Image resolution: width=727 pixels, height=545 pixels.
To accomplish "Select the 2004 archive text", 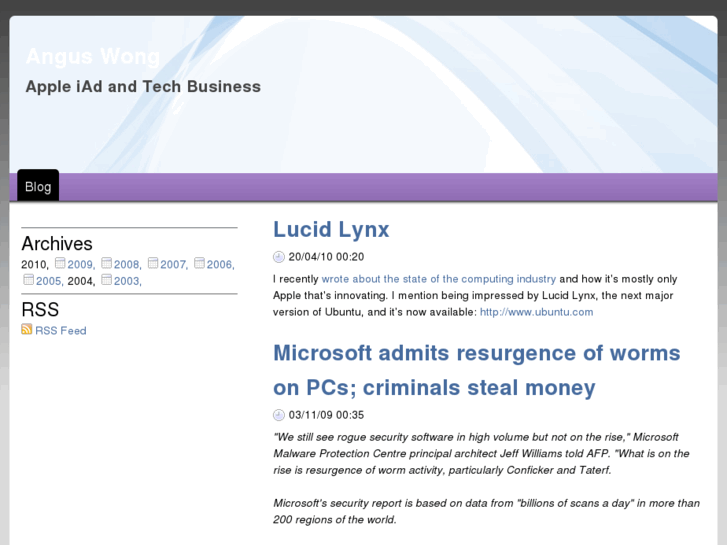I will click(81, 281).
